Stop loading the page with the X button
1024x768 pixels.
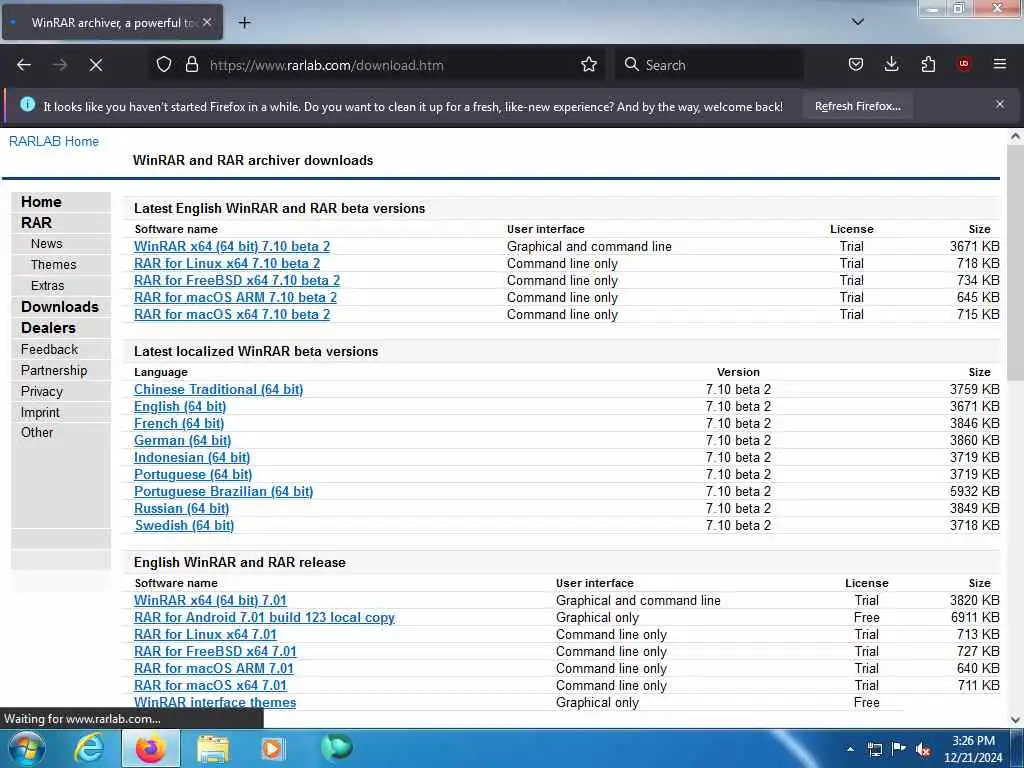96,65
